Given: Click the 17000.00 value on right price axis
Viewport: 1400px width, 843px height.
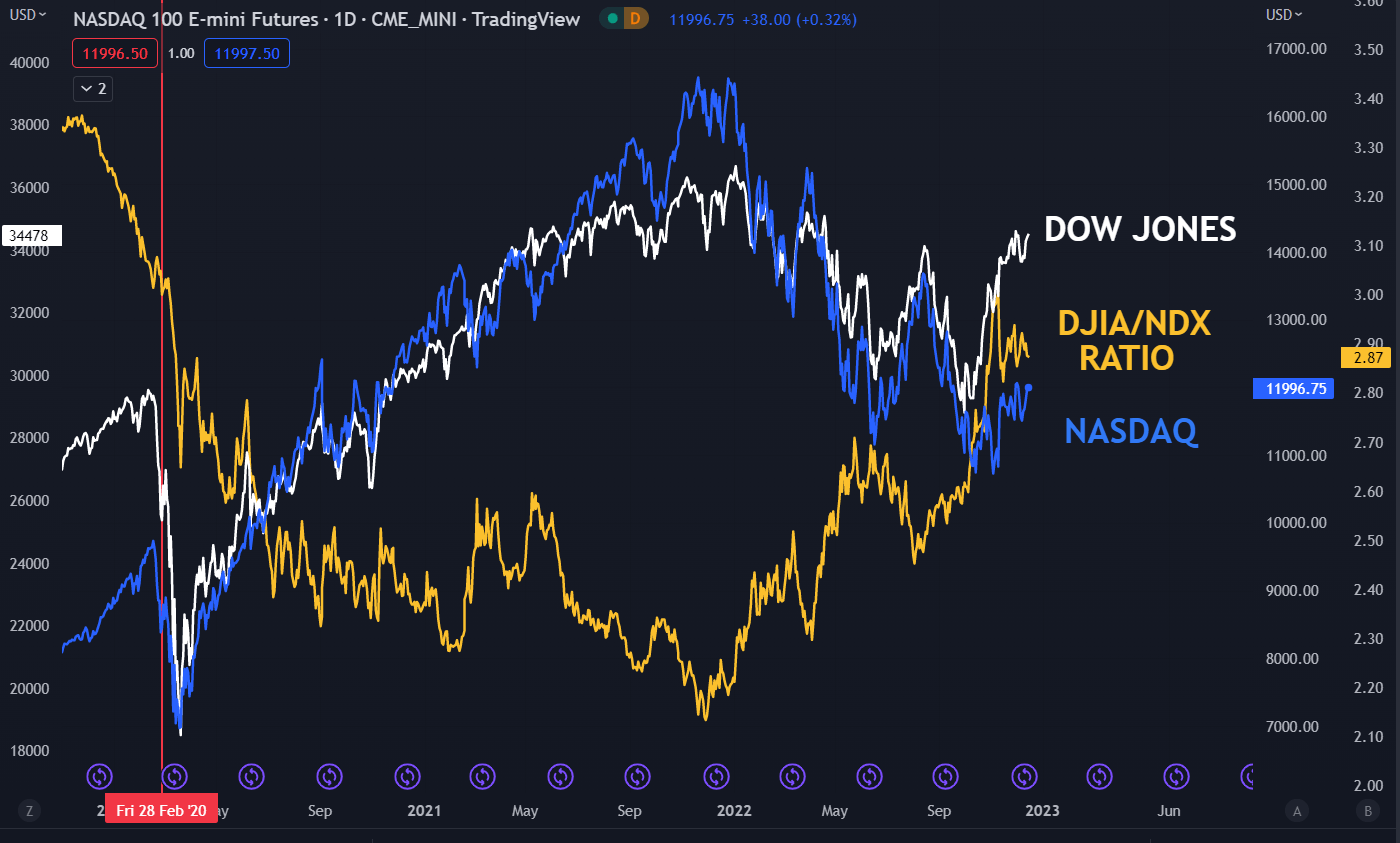Looking at the screenshot, I should coord(1295,49).
